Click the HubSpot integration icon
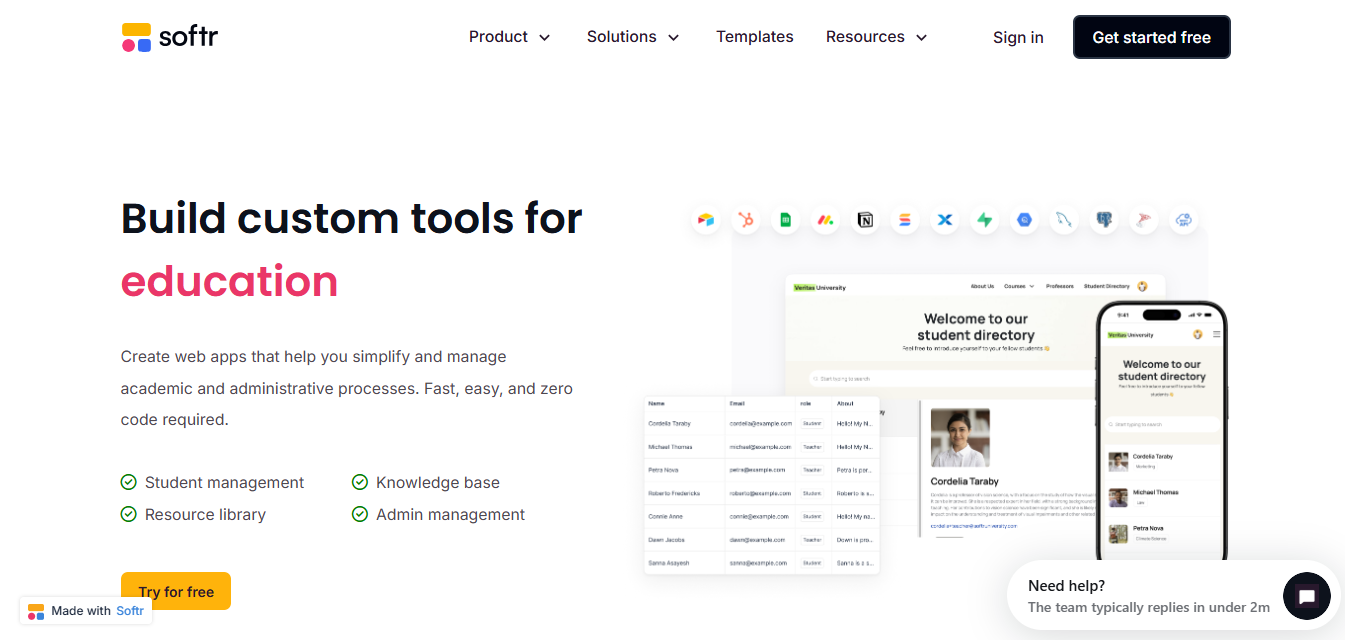 click(746, 220)
